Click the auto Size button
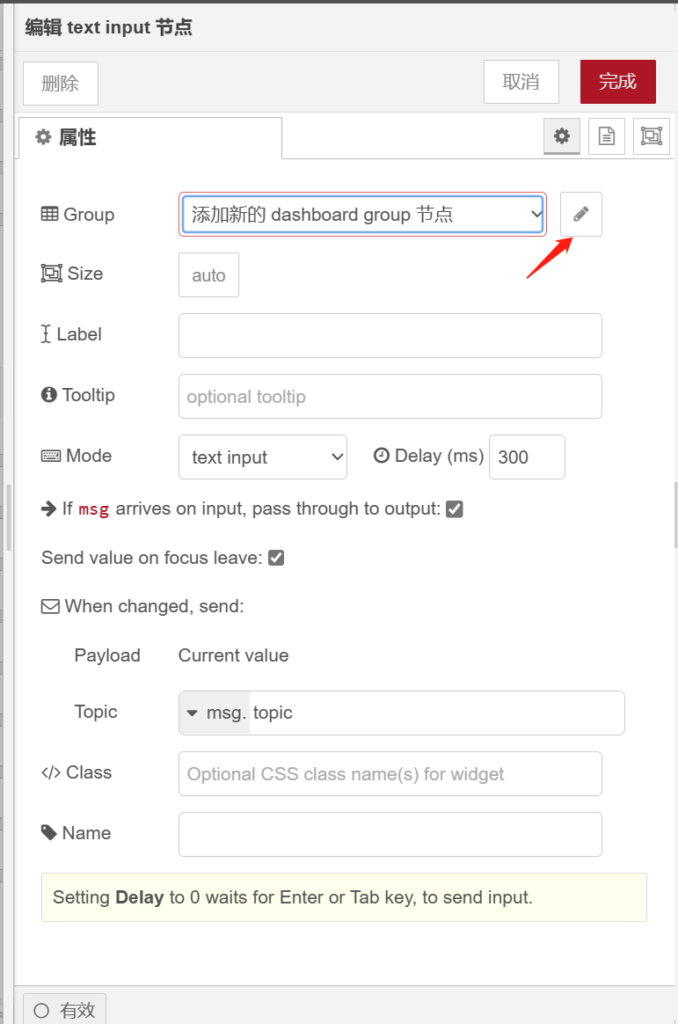This screenshot has width=678, height=1024. (208, 275)
